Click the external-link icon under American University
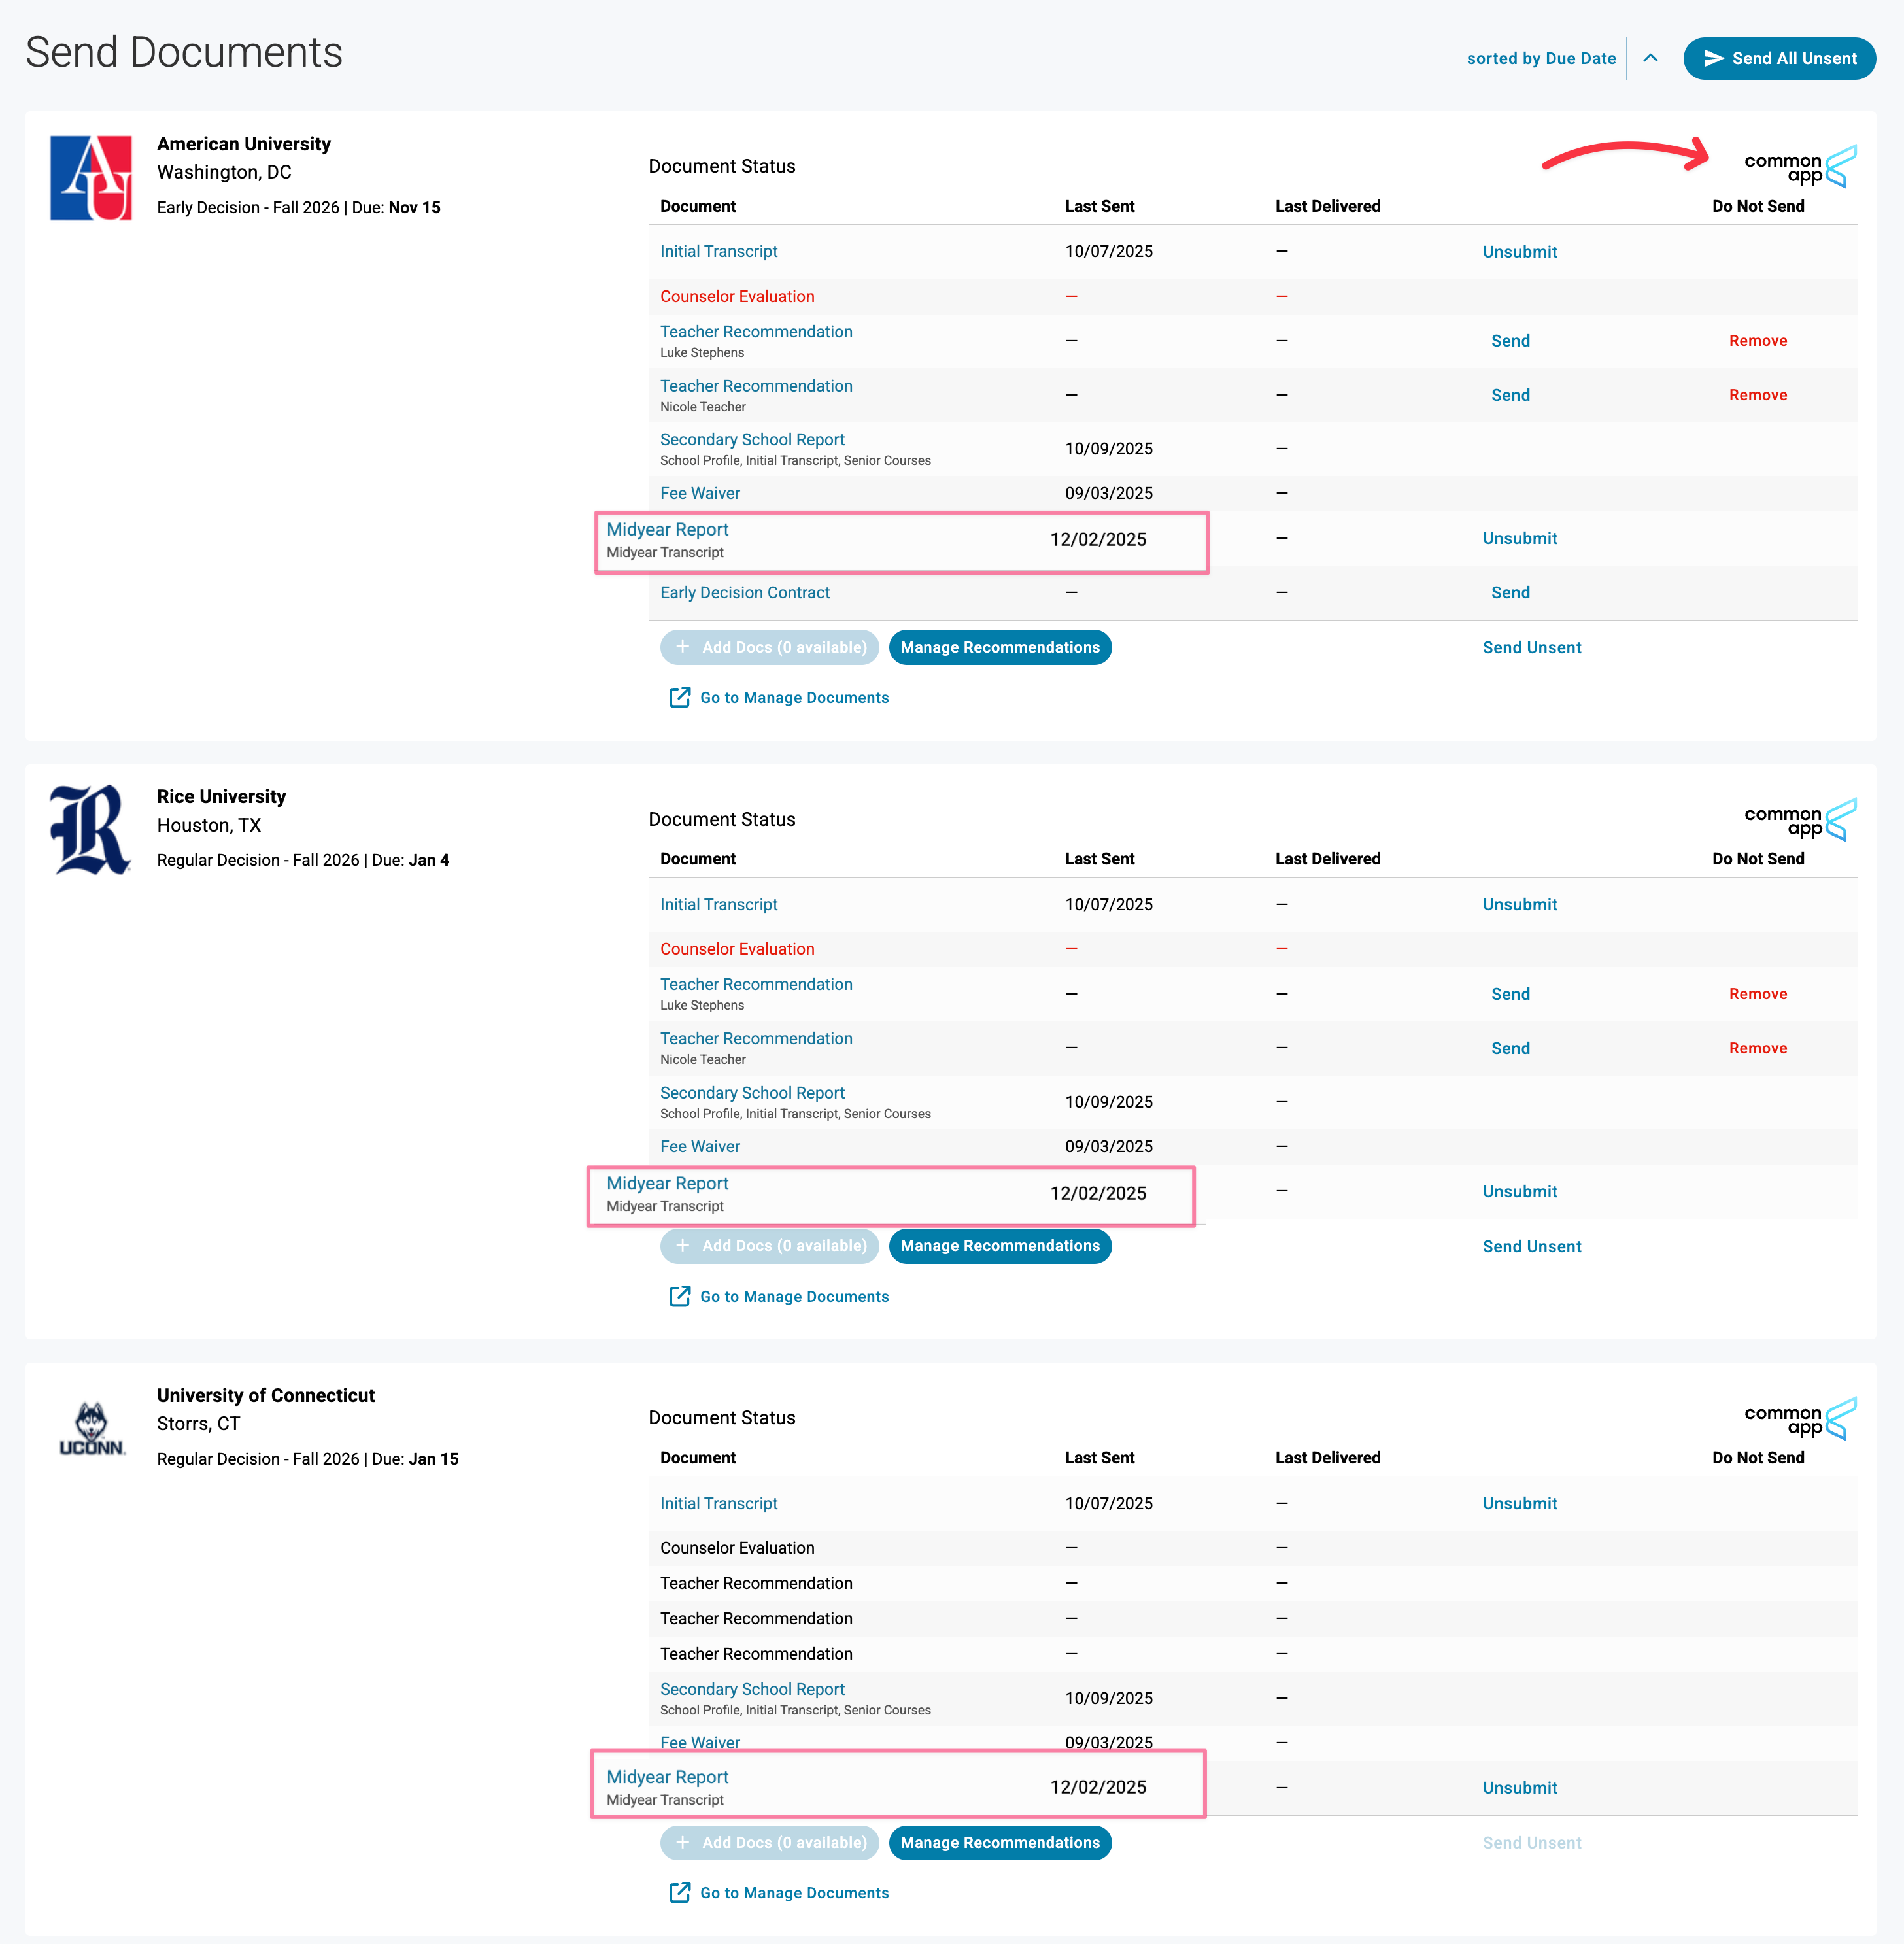Screen dimensions: 1904x1944 click(x=679, y=697)
